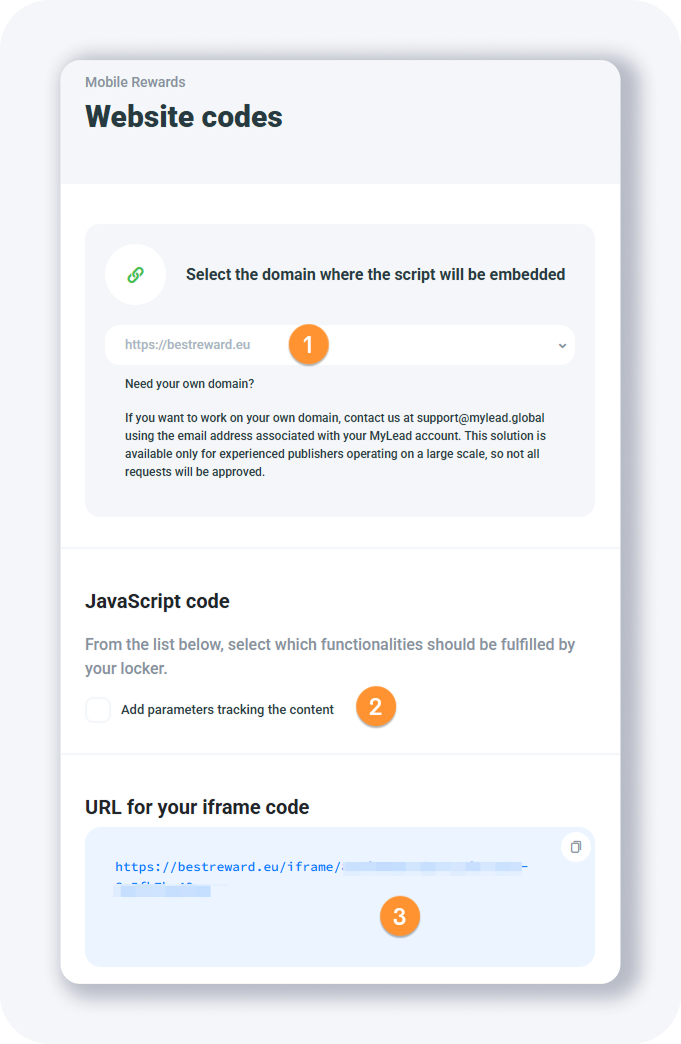Copy the iframe URL with the copy icon

tap(576, 847)
